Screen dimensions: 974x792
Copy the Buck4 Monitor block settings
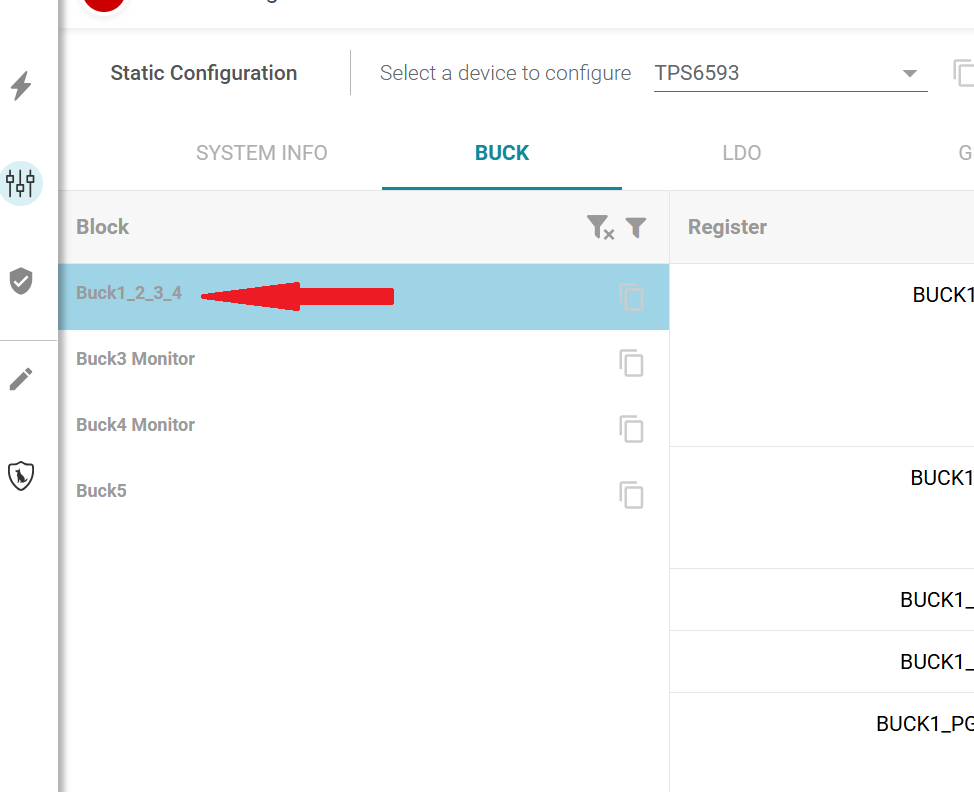pos(631,429)
